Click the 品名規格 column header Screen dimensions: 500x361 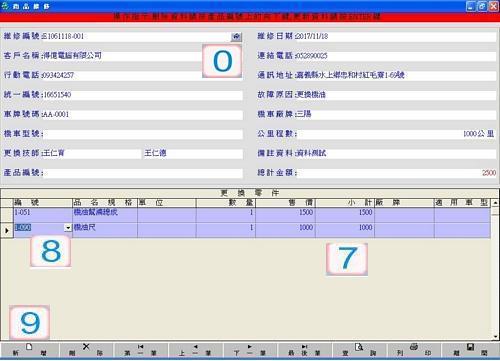tap(105, 202)
